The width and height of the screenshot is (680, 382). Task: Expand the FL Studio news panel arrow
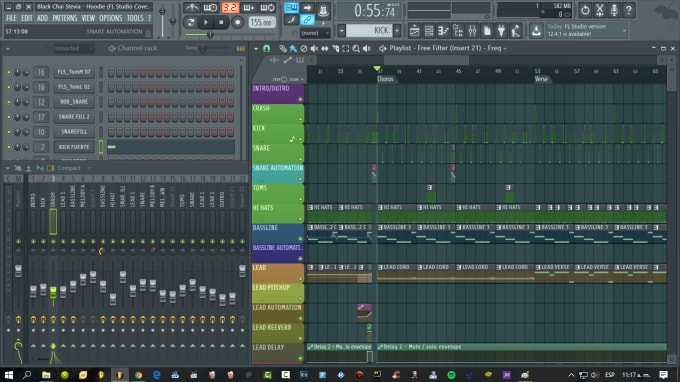click(624, 30)
